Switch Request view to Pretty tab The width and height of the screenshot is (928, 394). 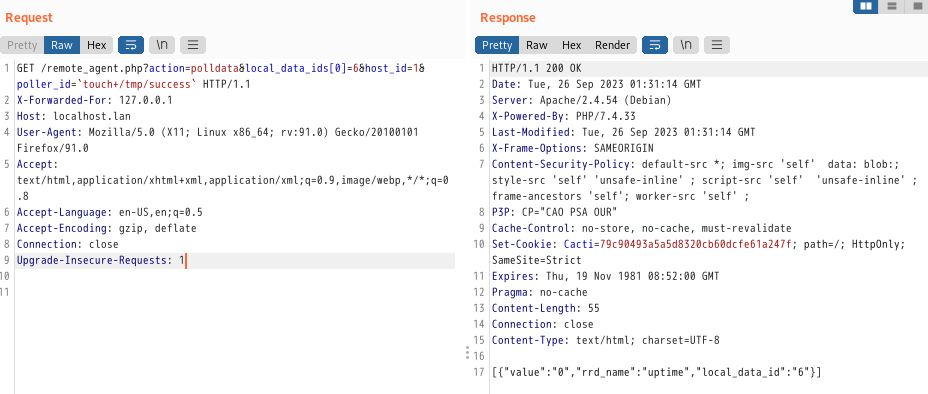coord(22,45)
